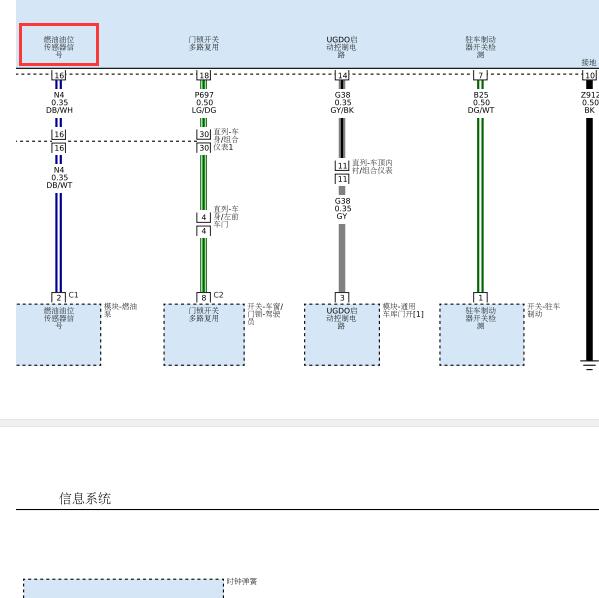Click the 直列-车顶内衬/组合仪表 connector label
599x598 pixels.
(372, 167)
